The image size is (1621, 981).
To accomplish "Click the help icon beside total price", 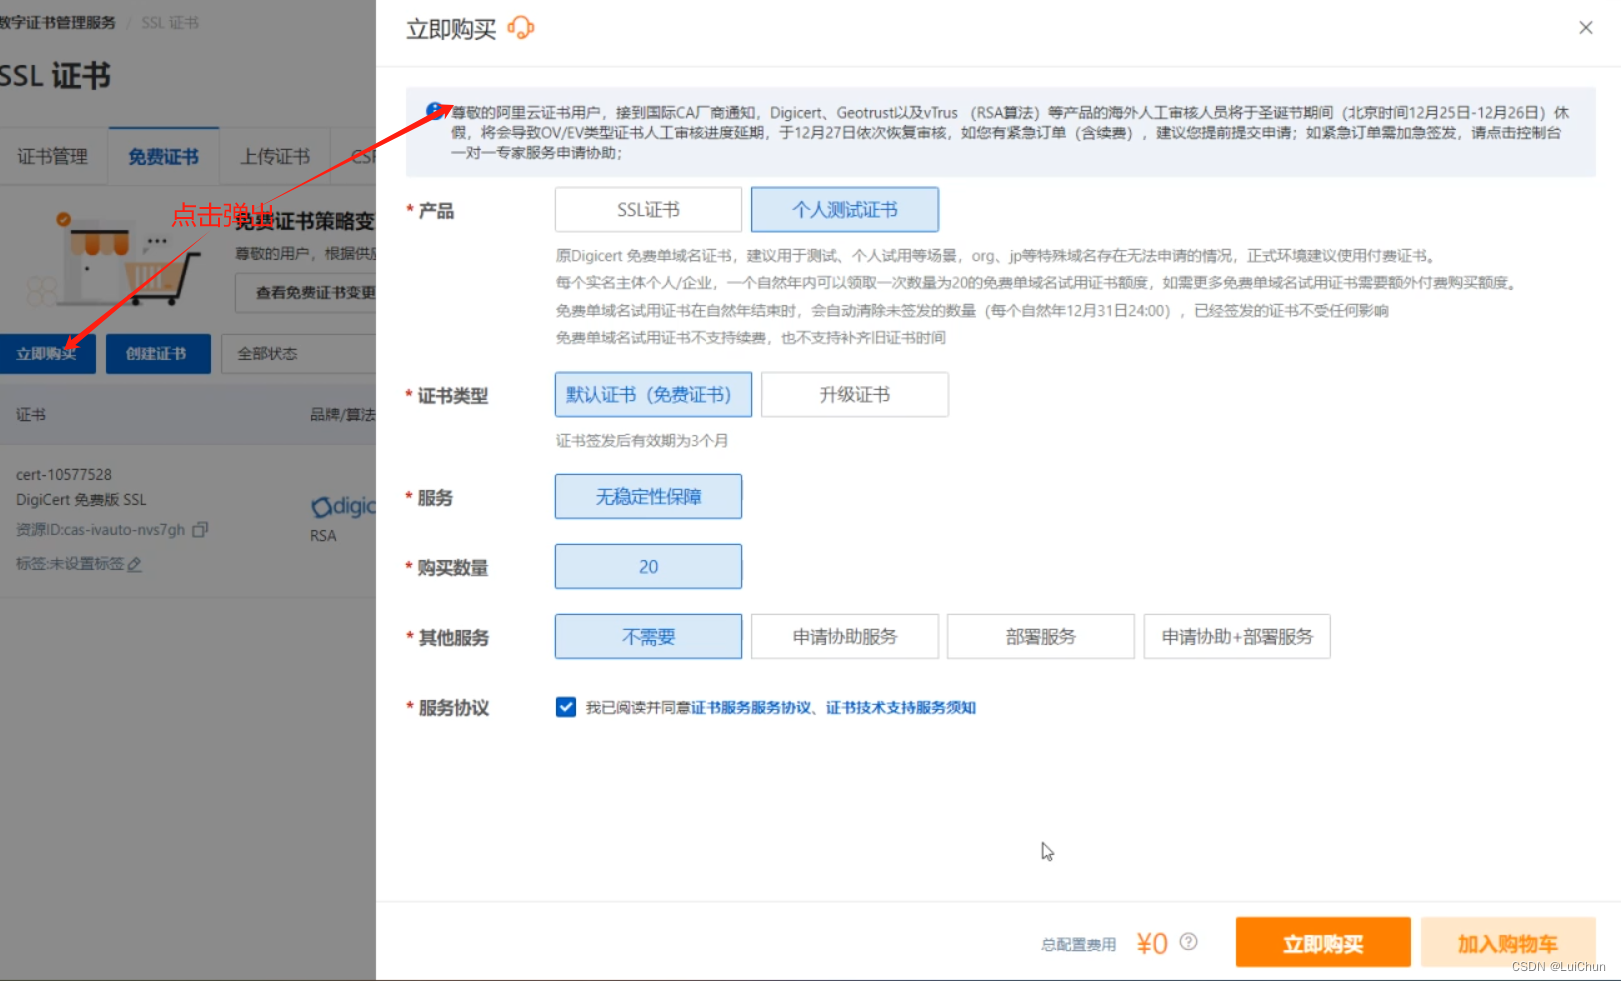I will (x=1188, y=942).
